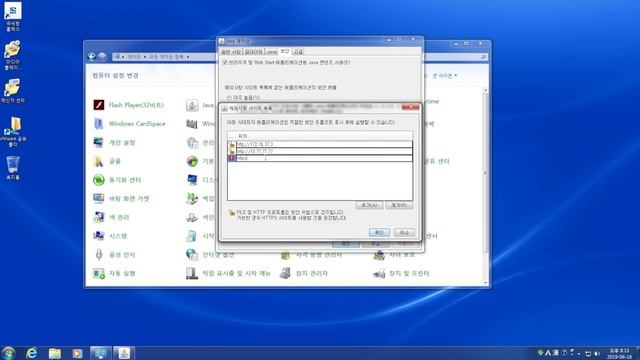Image resolution: width=640 pixels, height=360 pixels.
Task: Click 제거(R) to remove selected site
Action: coord(399,205)
